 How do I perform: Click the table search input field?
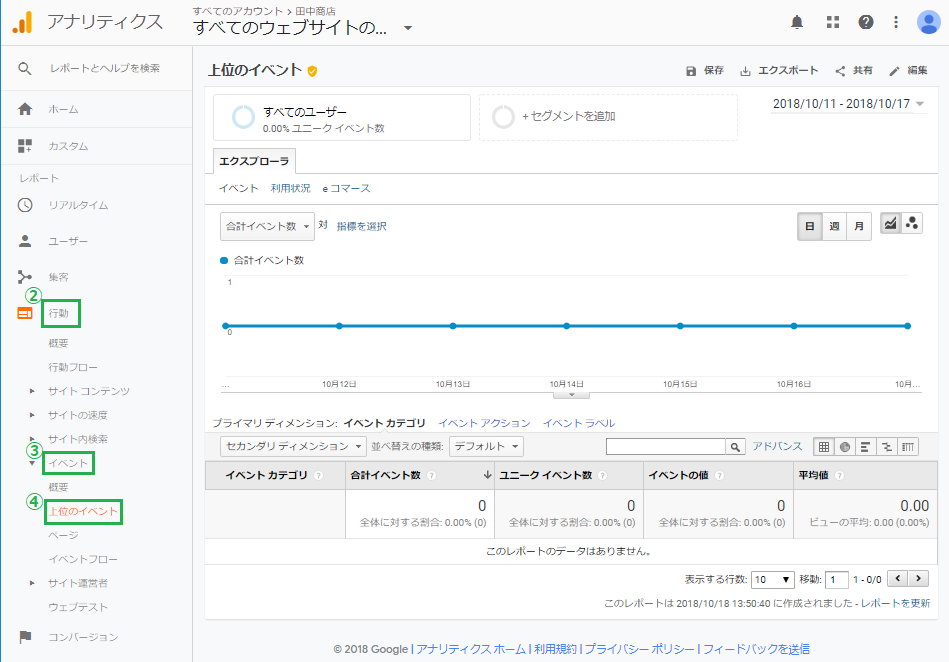click(x=666, y=447)
